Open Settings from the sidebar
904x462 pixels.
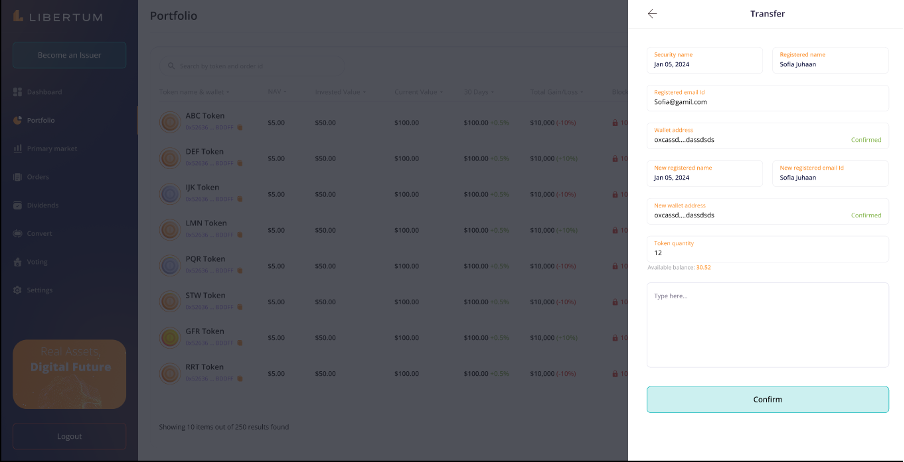click(x=39, y=290)
